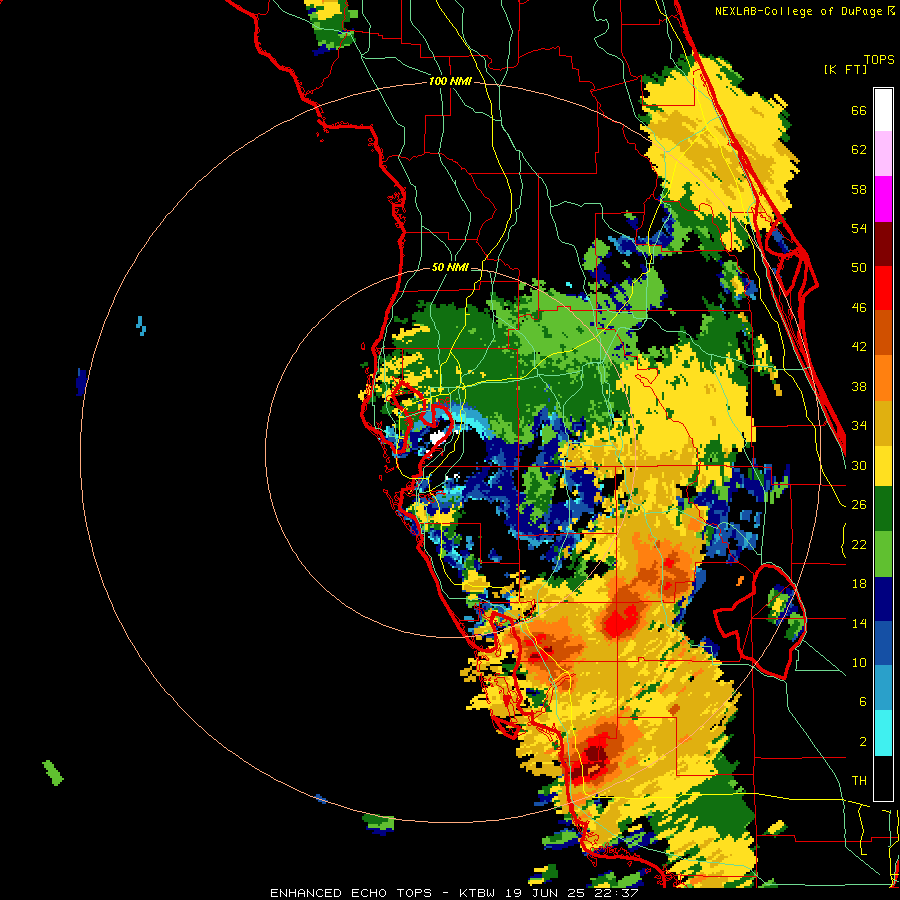Click the NEXLAB-College of DuPage credit
The width and height of the screenshot is (900, 900).
click(x=804, y=11)
